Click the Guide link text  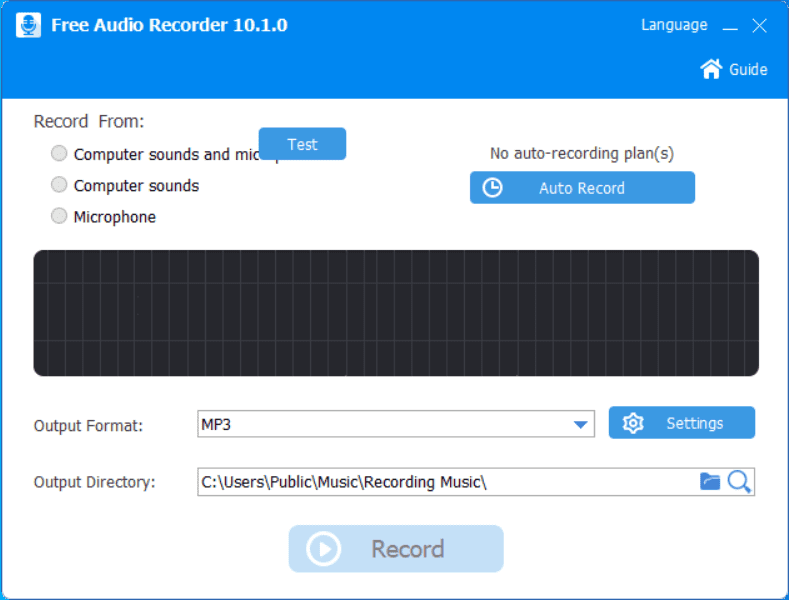[748, 69]
